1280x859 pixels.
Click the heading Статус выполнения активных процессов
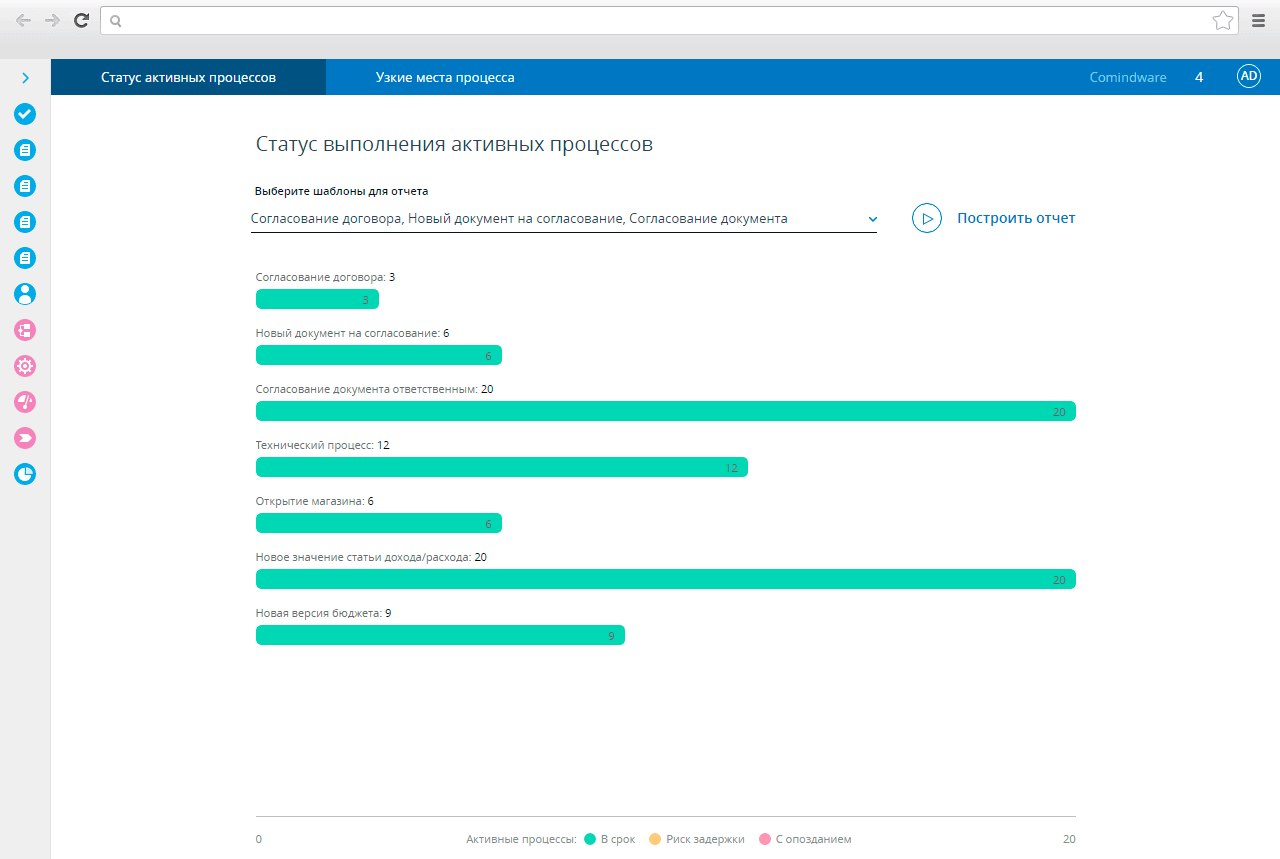pyautogui.click(x=454, y=144)
